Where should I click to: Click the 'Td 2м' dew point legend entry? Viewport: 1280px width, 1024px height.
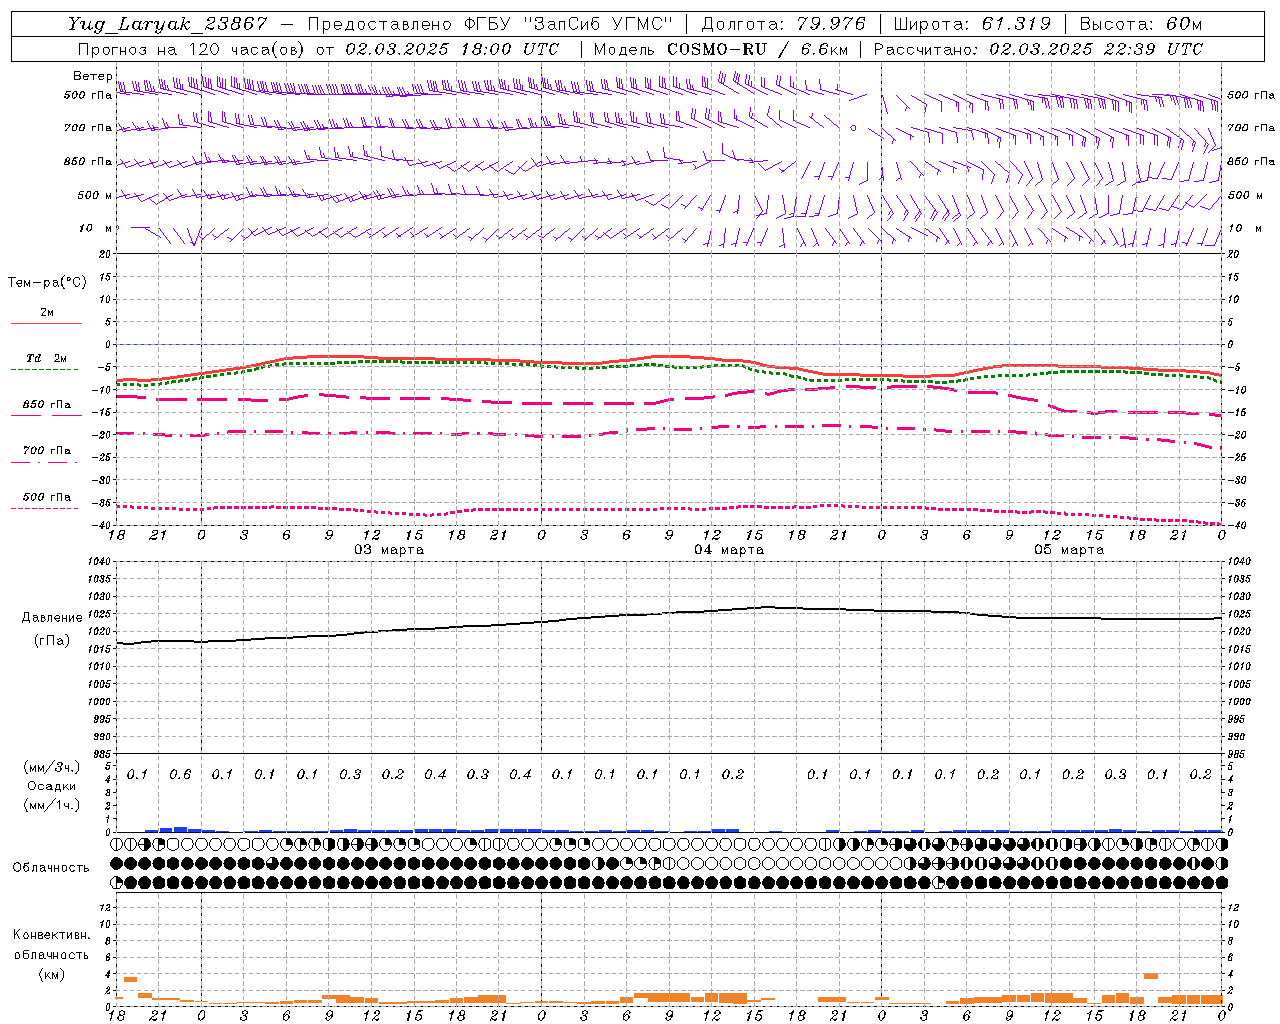click(47, 359)
